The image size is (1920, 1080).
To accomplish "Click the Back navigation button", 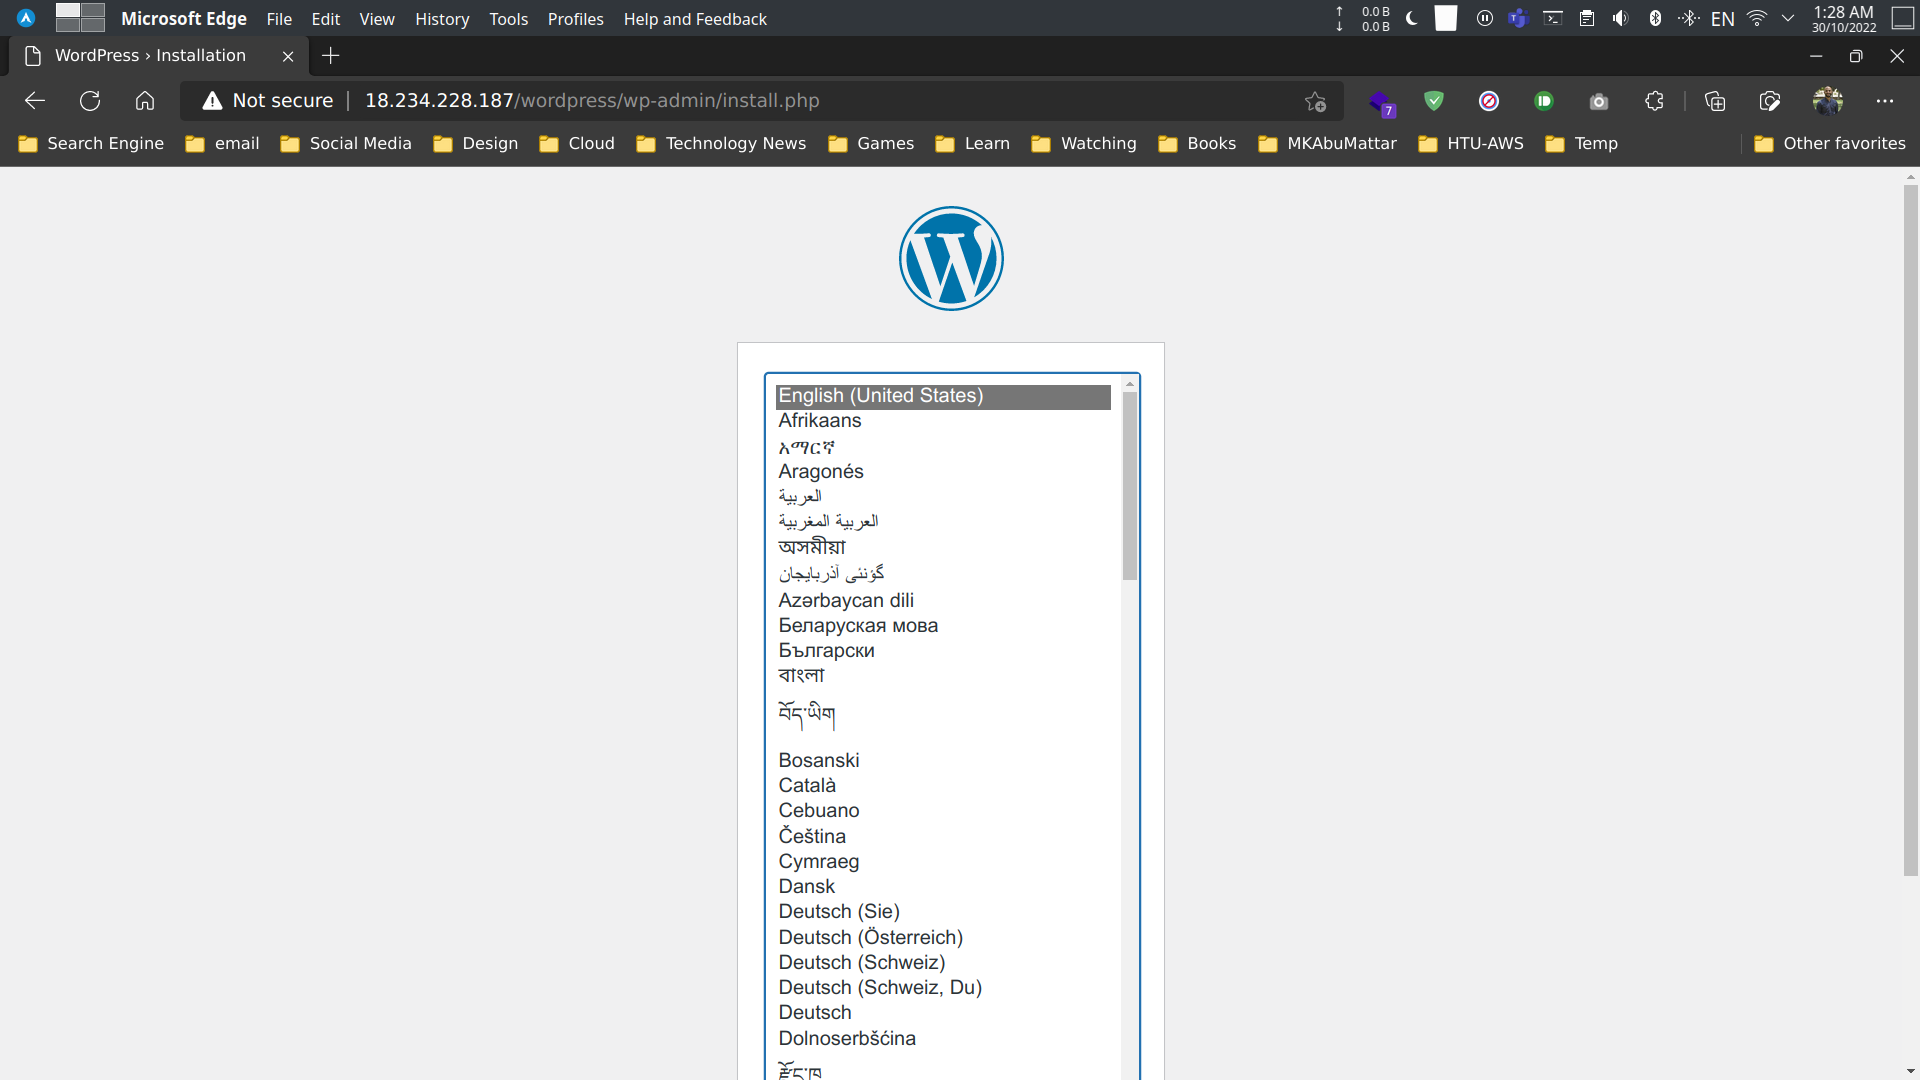I will 34,100.
